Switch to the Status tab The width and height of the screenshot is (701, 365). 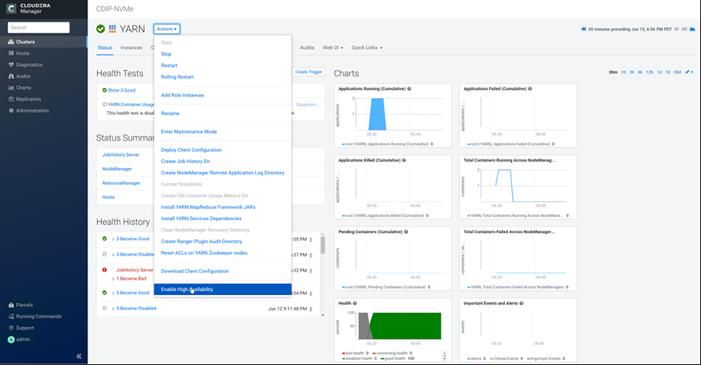pos(105,48)
